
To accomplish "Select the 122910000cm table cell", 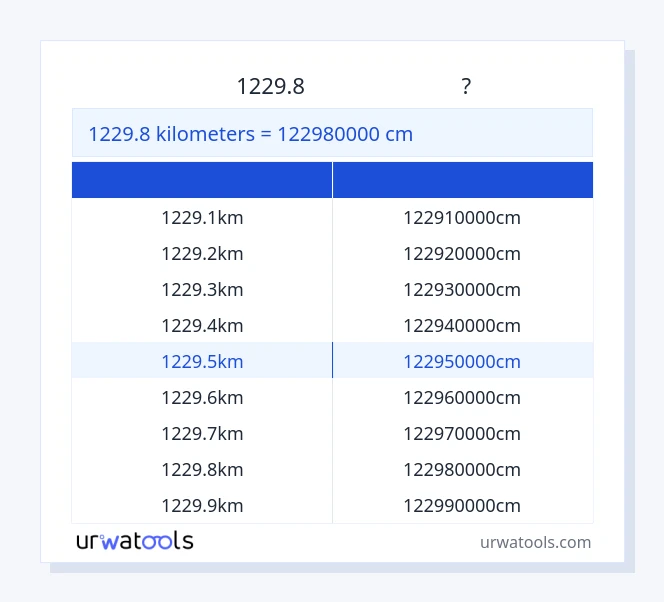I will (x=462, y=218).
